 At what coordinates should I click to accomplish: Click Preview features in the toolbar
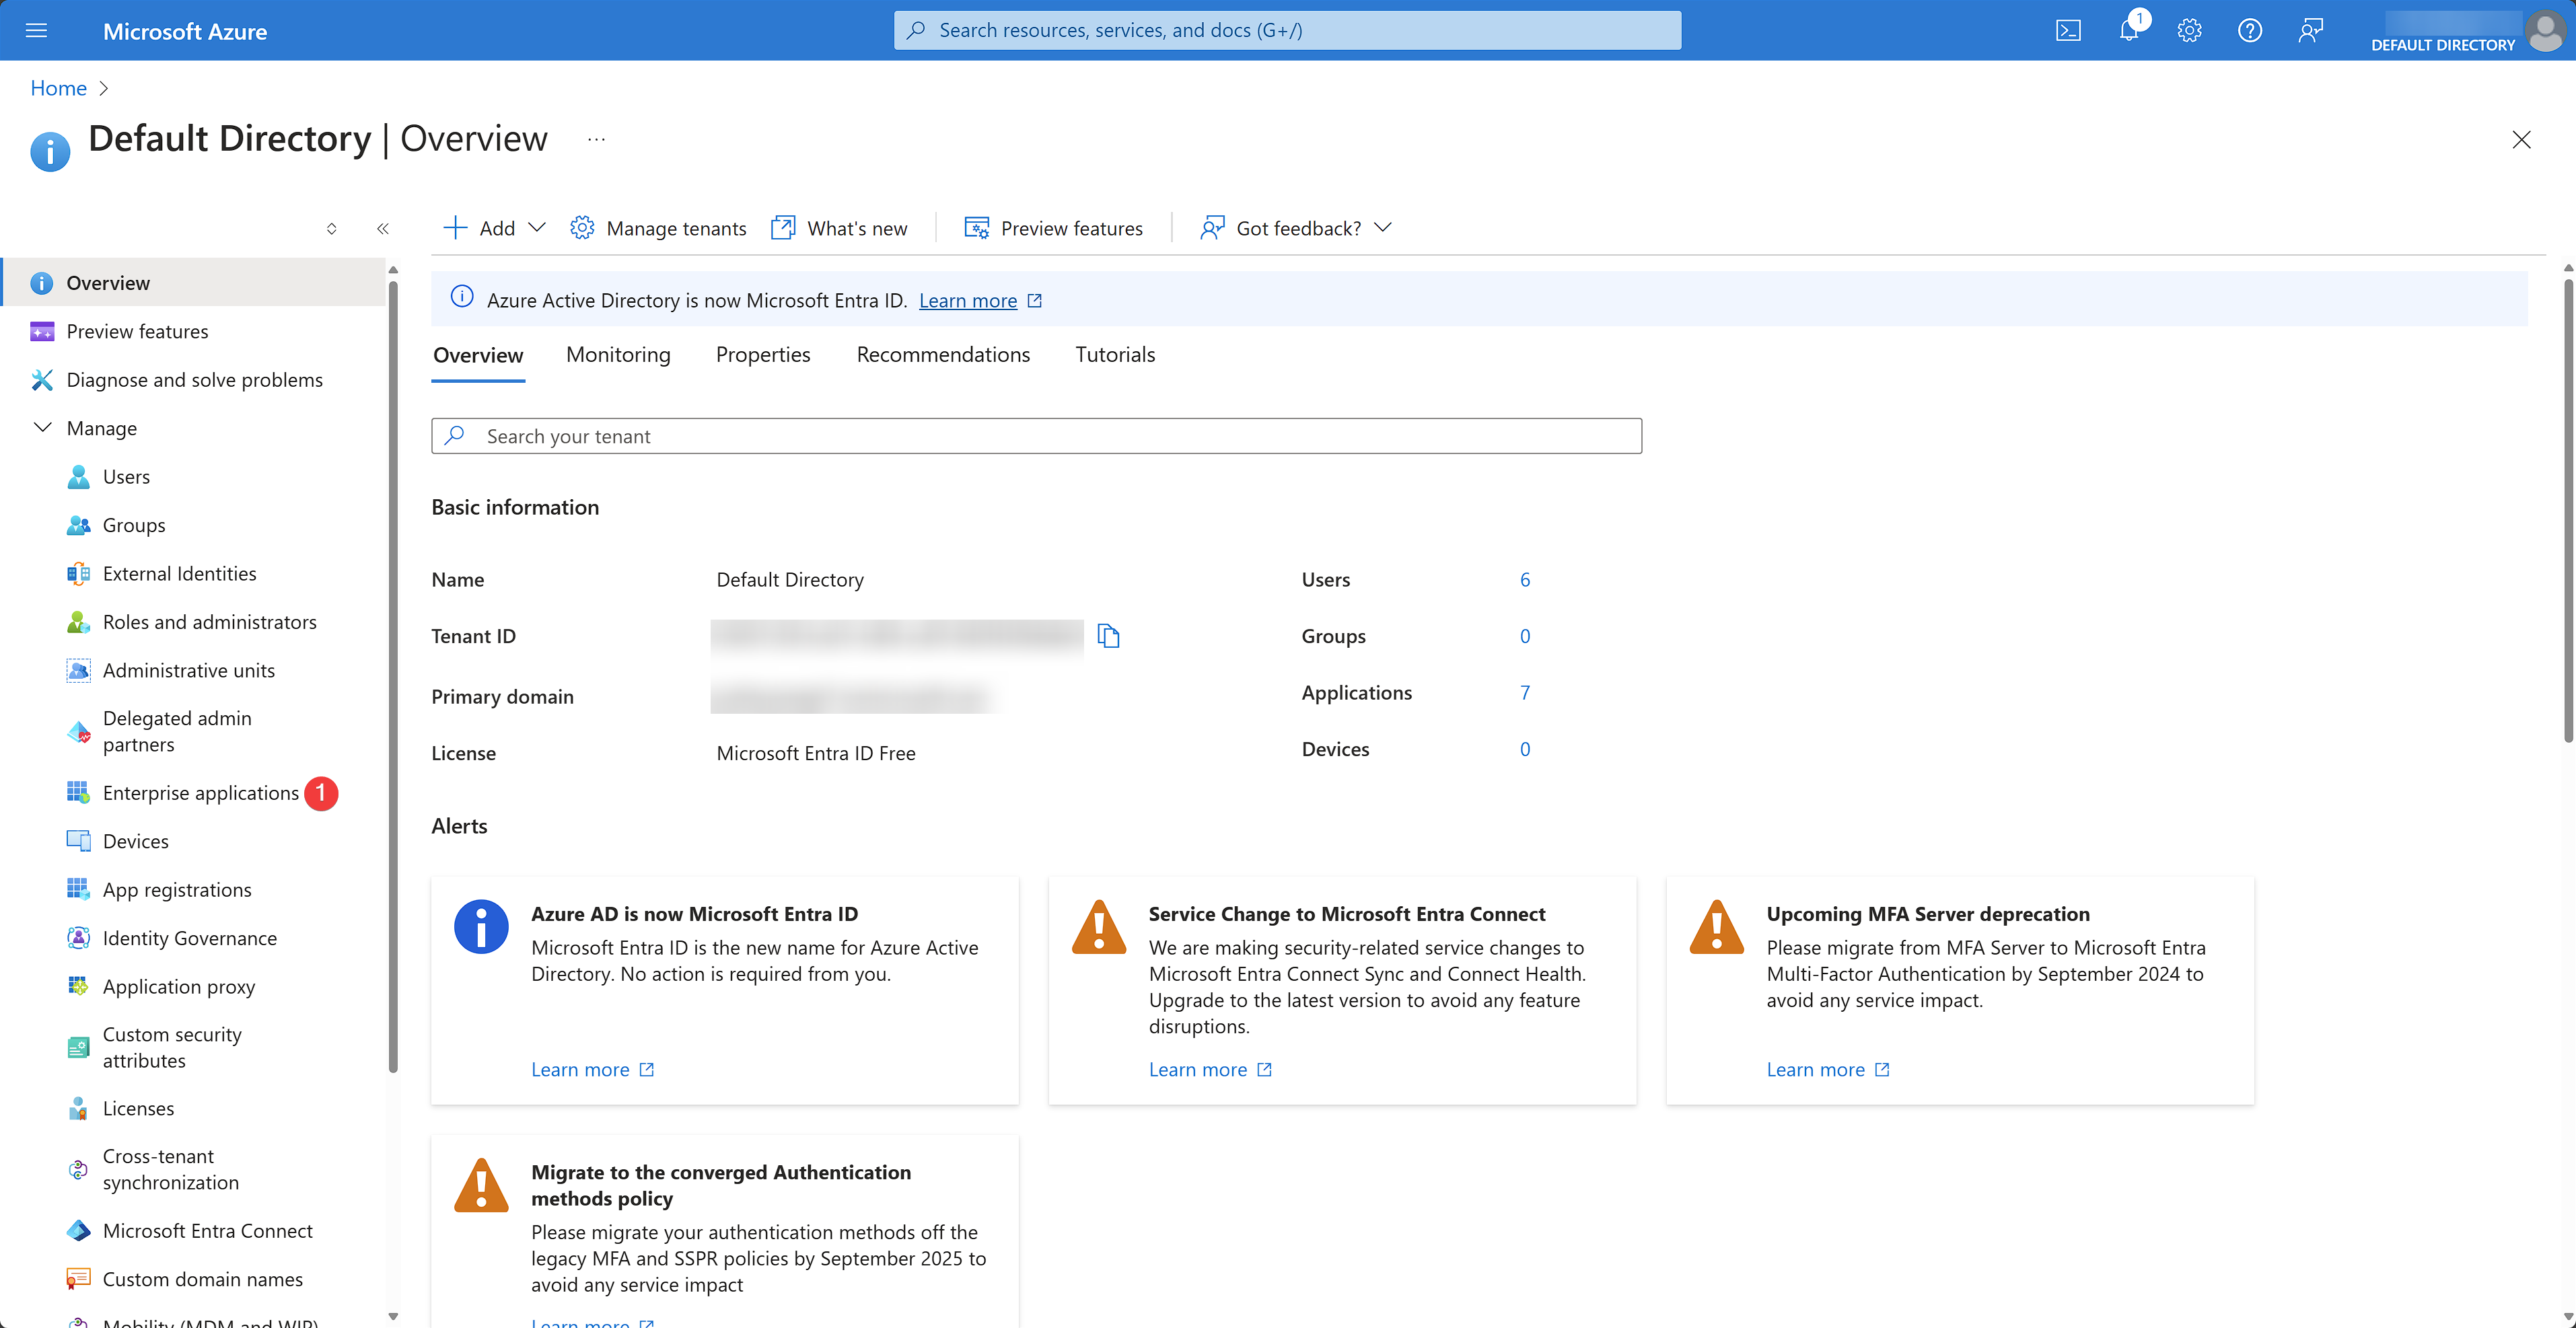(1053, 229)
